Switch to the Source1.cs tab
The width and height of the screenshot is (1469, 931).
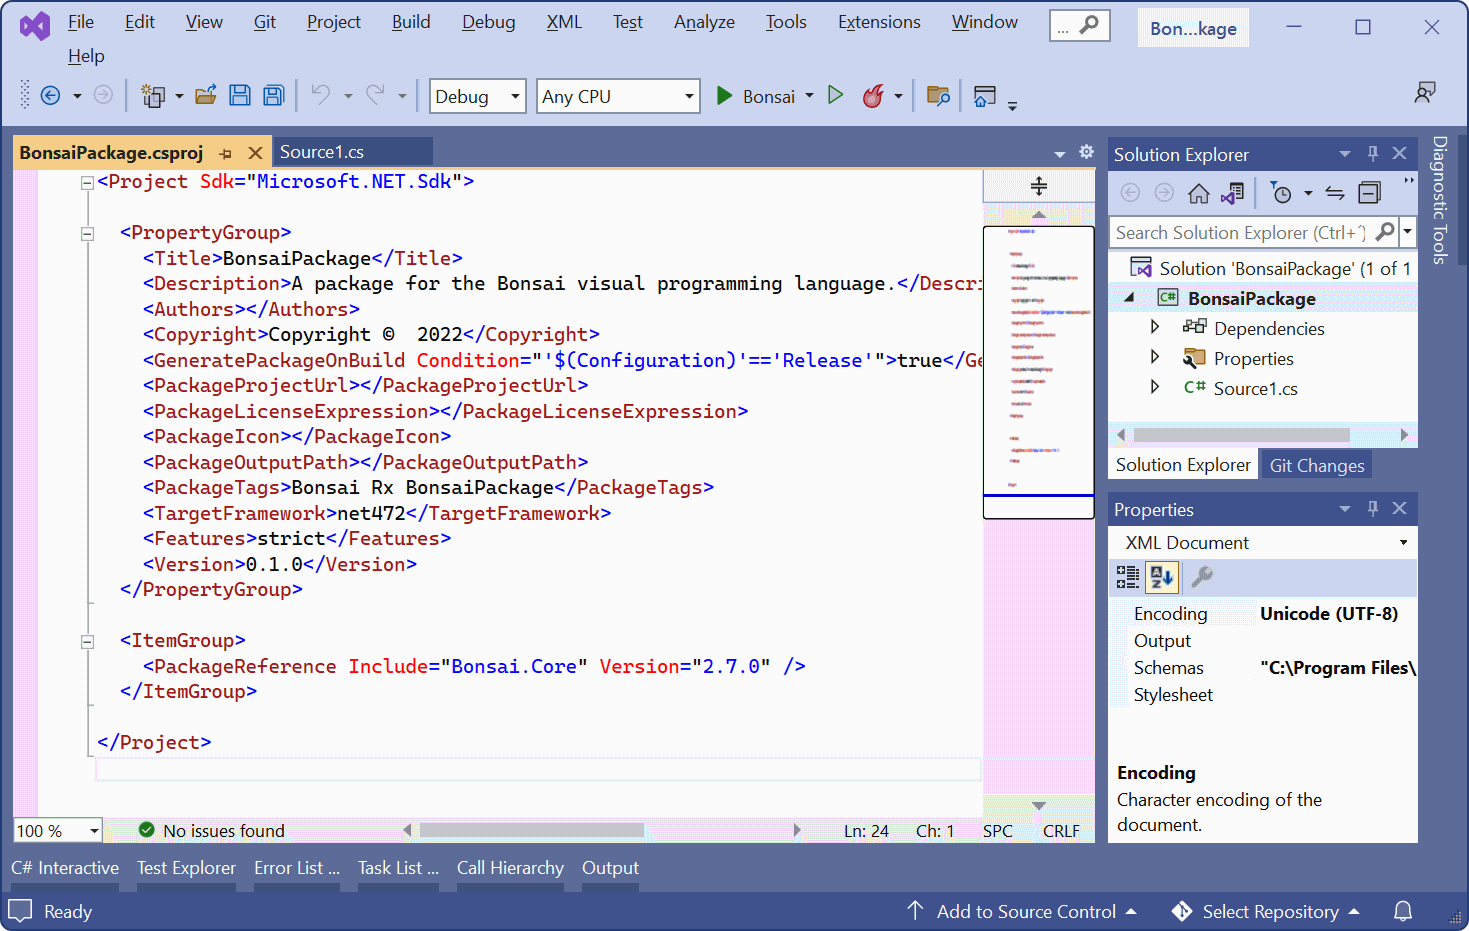tap(352, 152)
